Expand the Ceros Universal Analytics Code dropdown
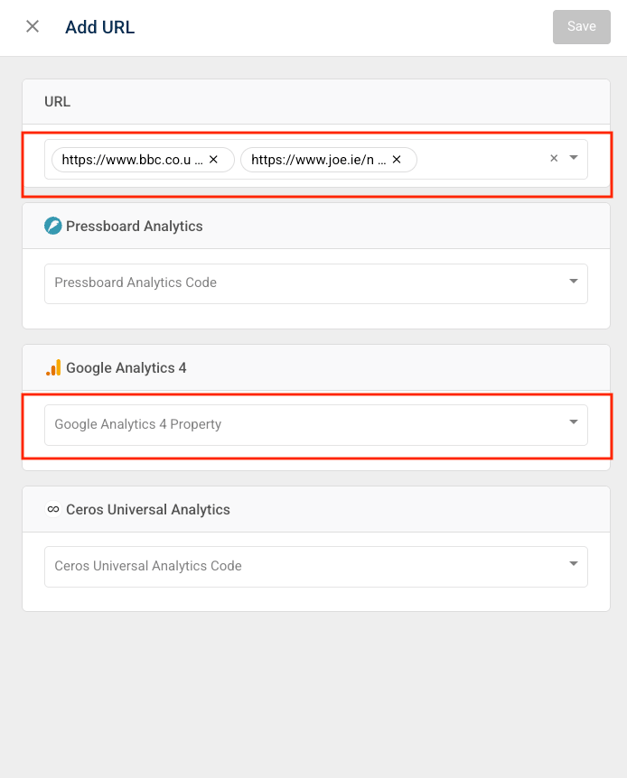 (x=574, y=565)
